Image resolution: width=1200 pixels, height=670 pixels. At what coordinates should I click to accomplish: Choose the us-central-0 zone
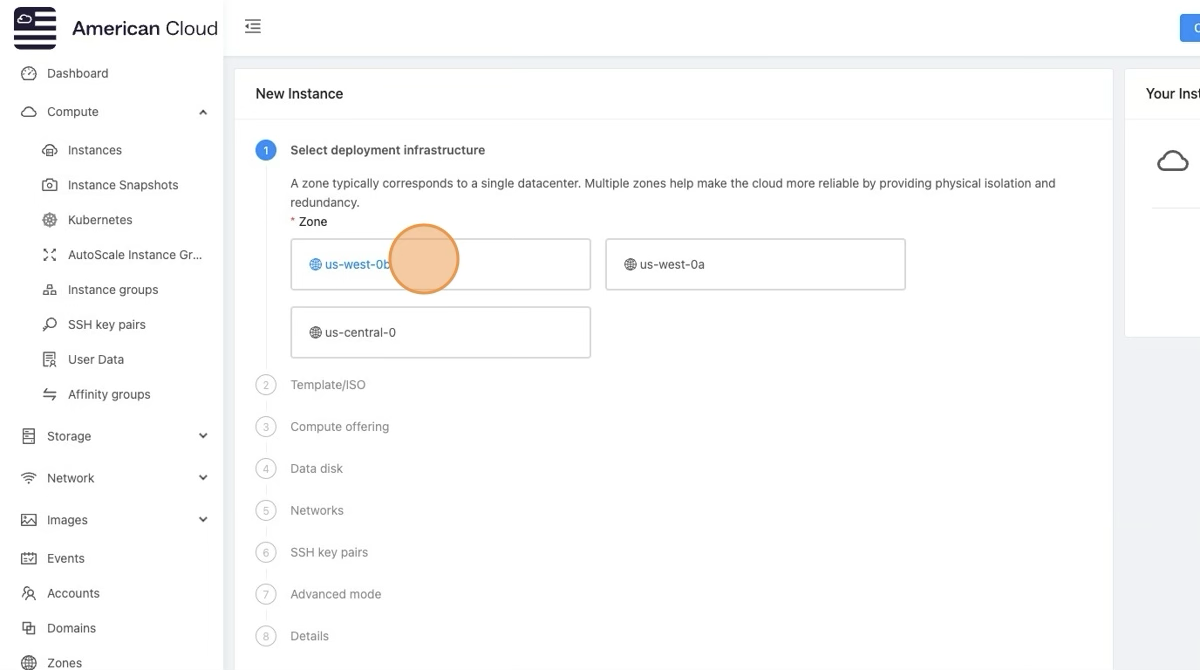coord(440,332)
